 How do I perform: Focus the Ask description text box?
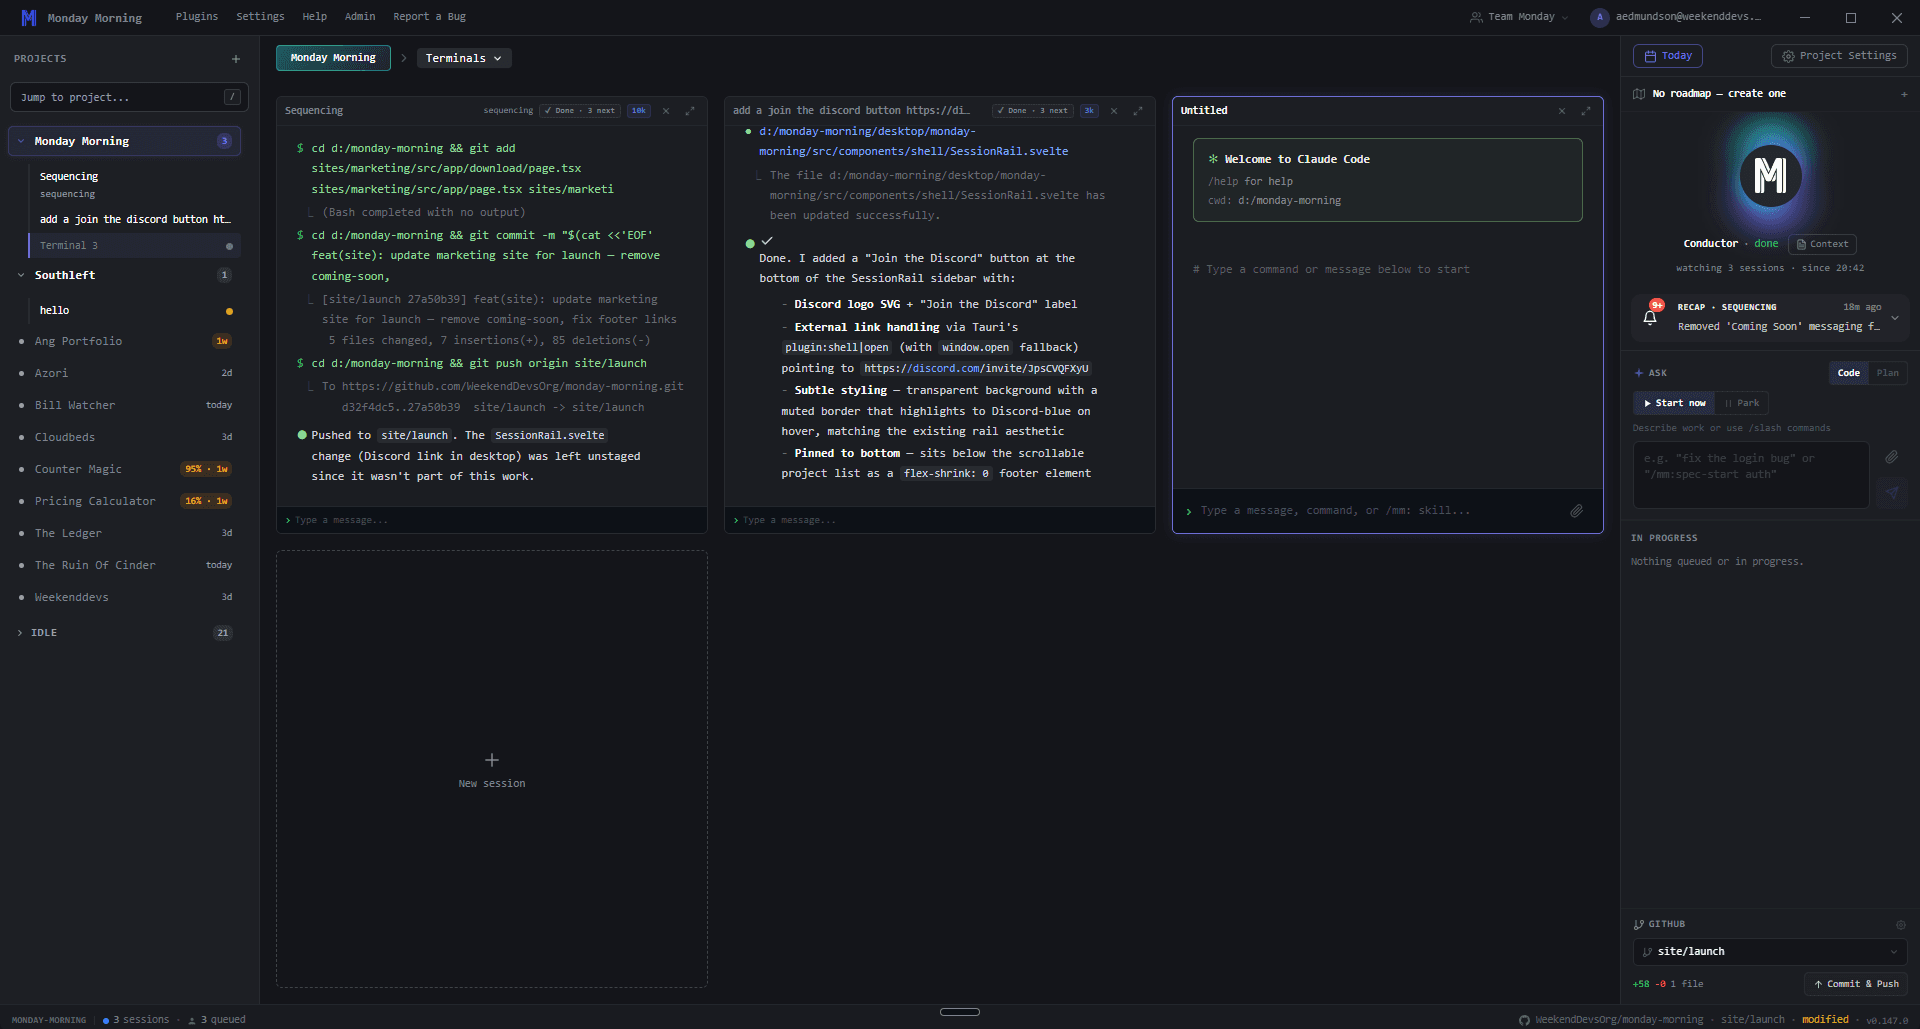tap(1751, 475)
